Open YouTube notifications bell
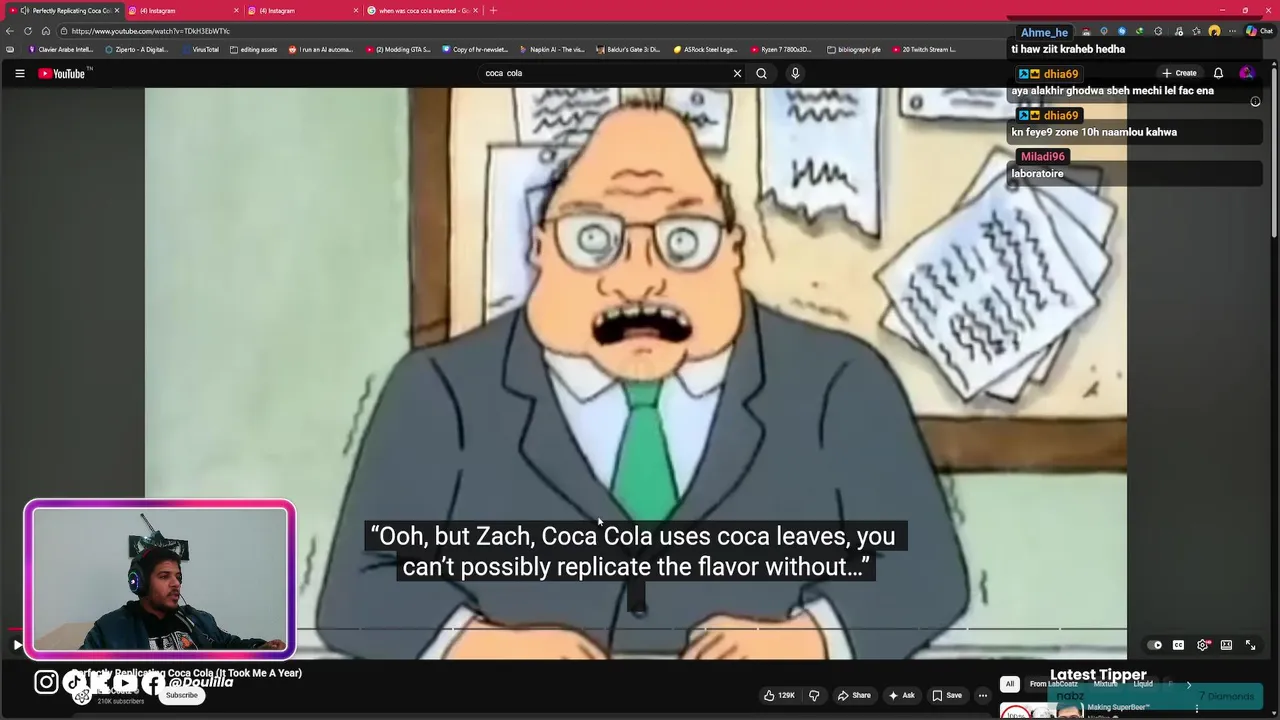This screenshot has width=1280, height=720. 1218,73
